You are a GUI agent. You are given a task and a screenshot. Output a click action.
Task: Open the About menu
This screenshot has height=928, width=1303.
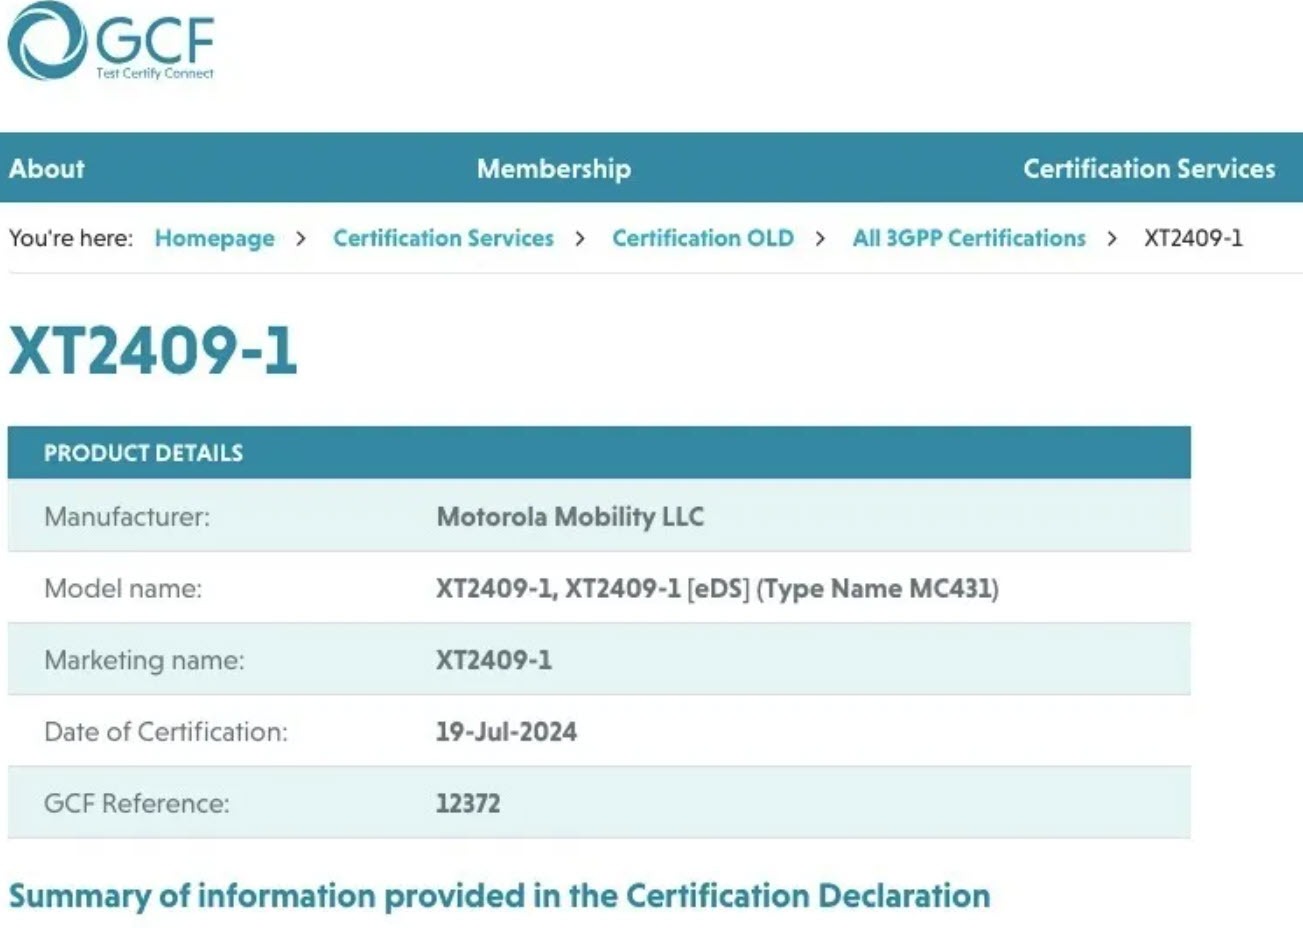pyautogui.click(x=47, y=168)
